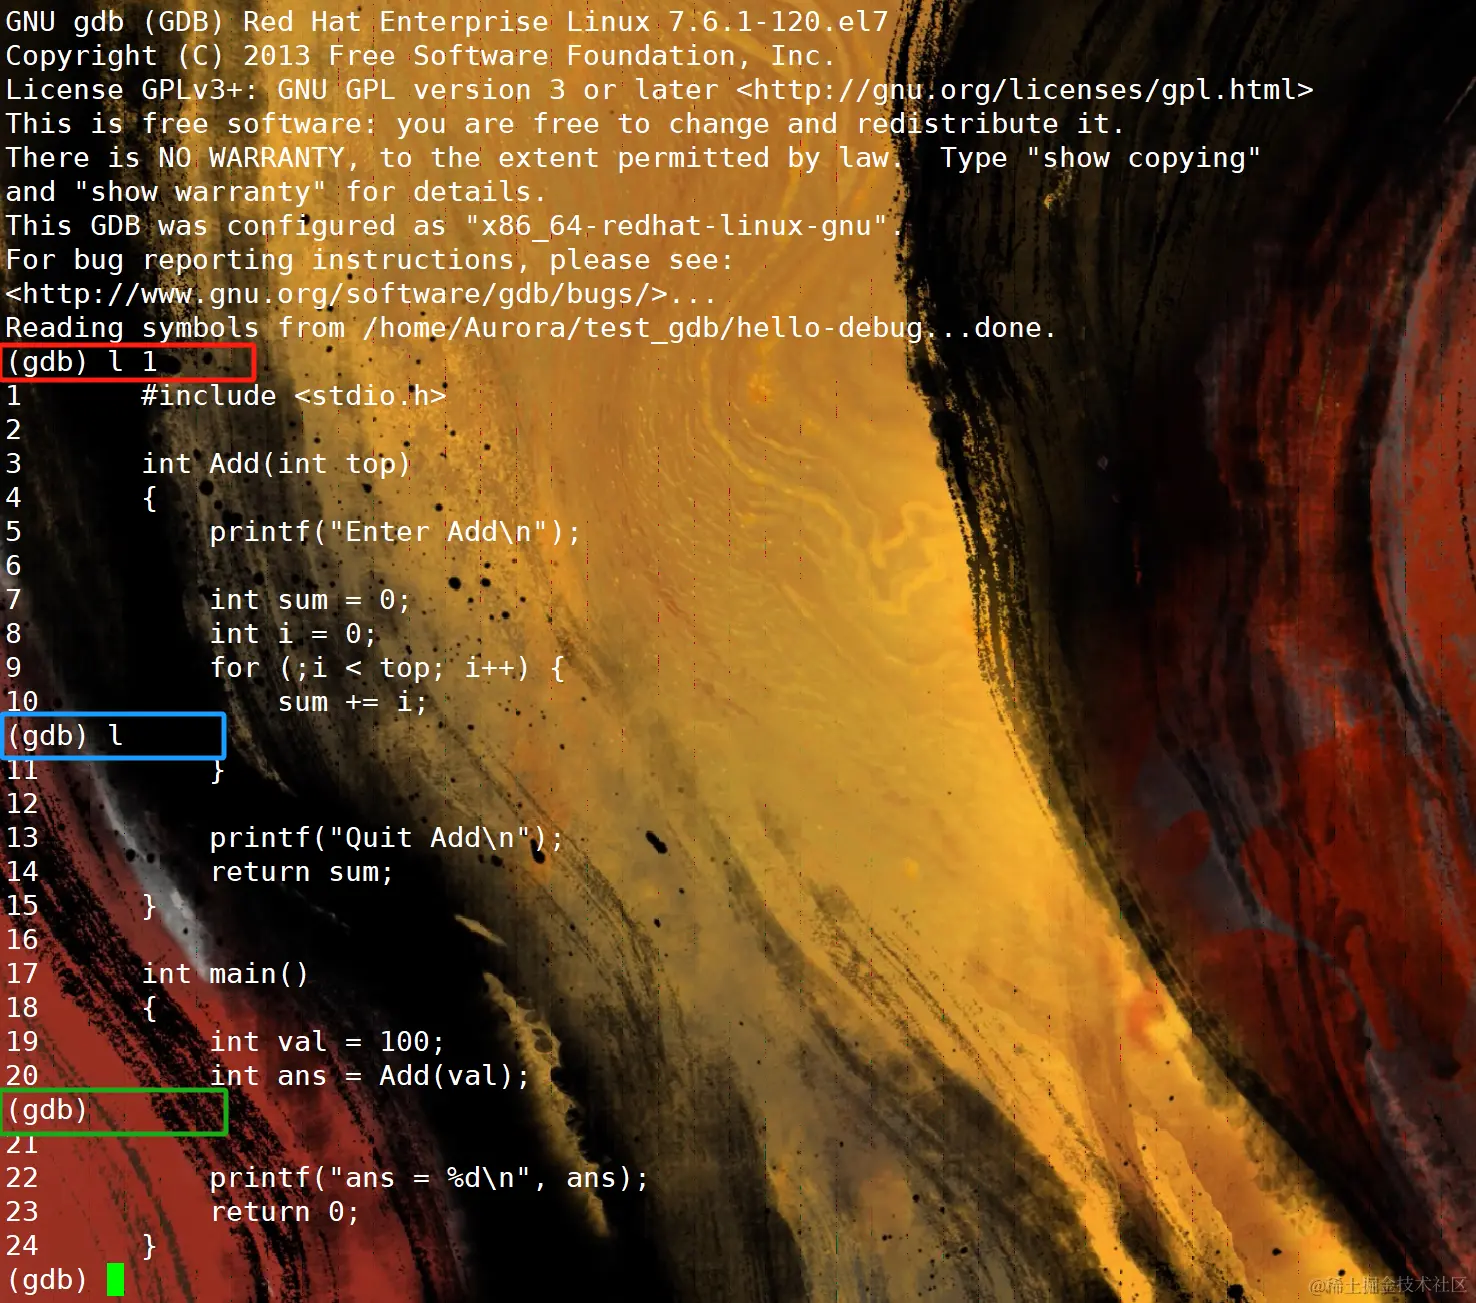Click the 'sum += i;' line
Viewport: 1476px width, 1303px height.
[353, 702]
